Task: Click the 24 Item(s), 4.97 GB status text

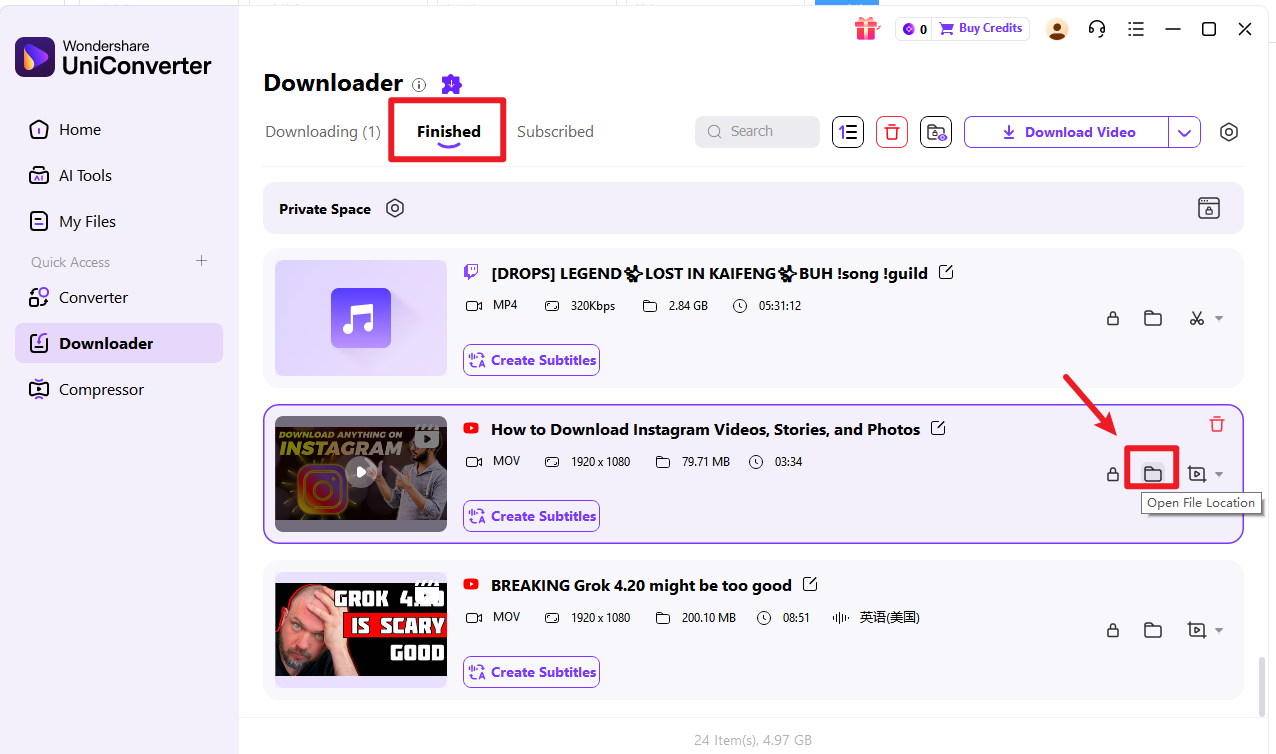Action: (753, 740)
